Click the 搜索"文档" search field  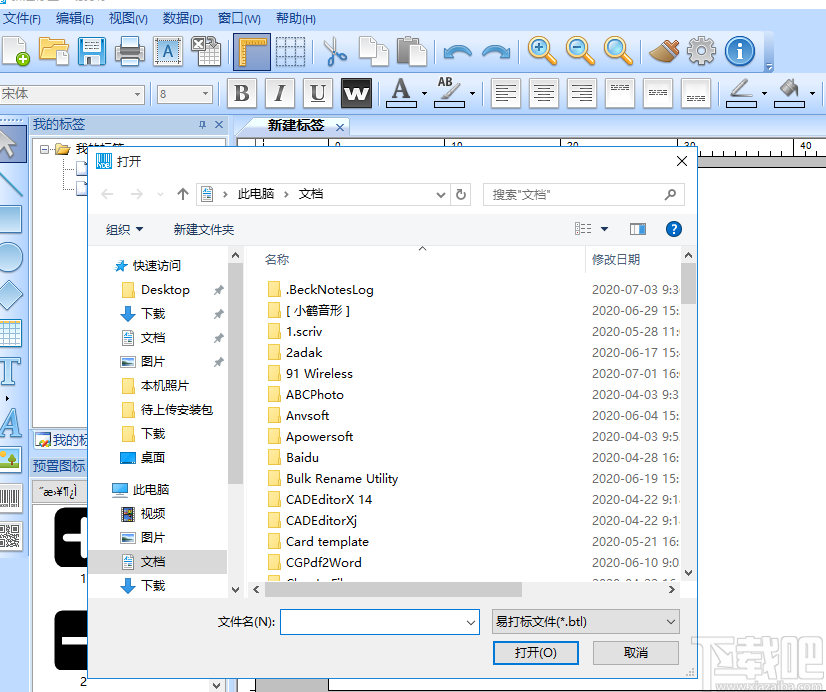(584, 194)
